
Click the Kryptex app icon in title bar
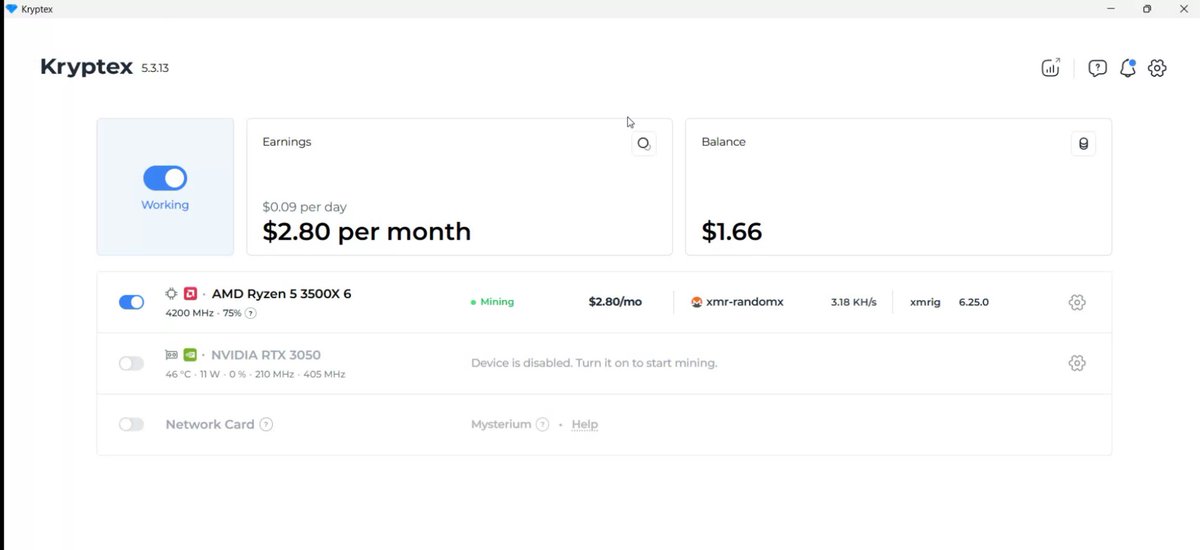coord(11,9)
